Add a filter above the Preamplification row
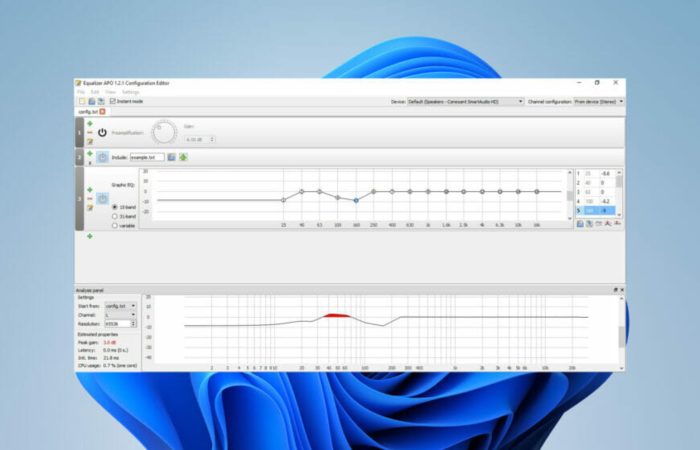This screenshot has height=450, width=700. click(90, 124)
